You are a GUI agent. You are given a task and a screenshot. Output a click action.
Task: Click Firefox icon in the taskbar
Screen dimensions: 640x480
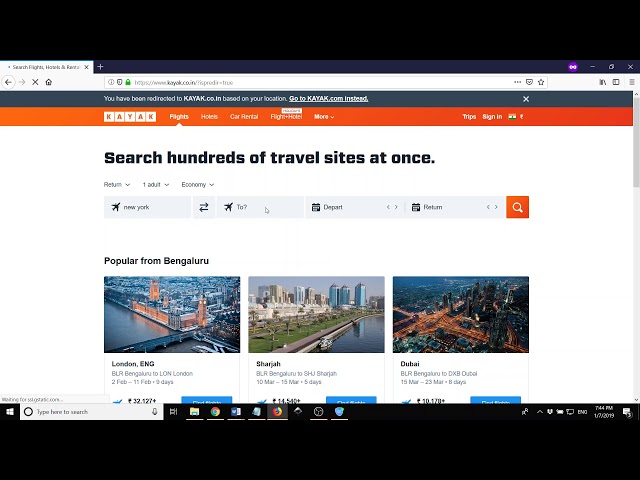[277, 412]
